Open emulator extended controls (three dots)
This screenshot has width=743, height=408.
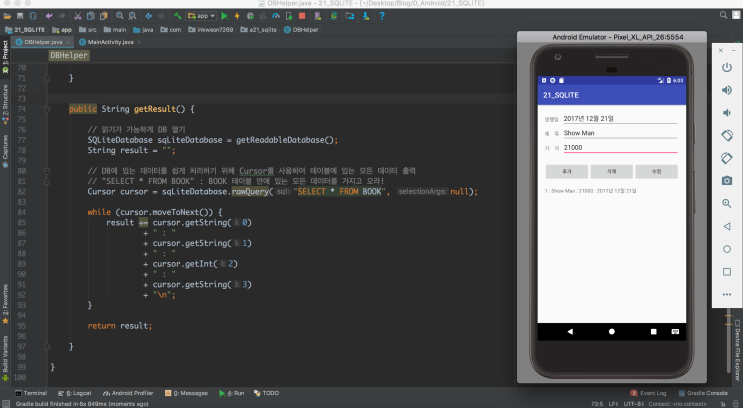tap(727, 292)
